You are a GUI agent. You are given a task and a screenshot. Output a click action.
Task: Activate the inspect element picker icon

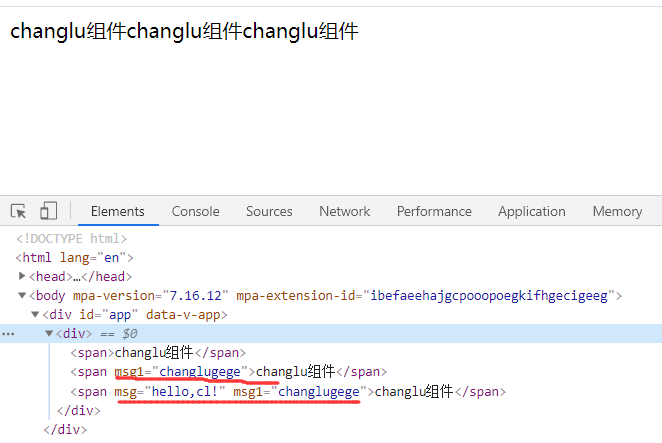19,211
